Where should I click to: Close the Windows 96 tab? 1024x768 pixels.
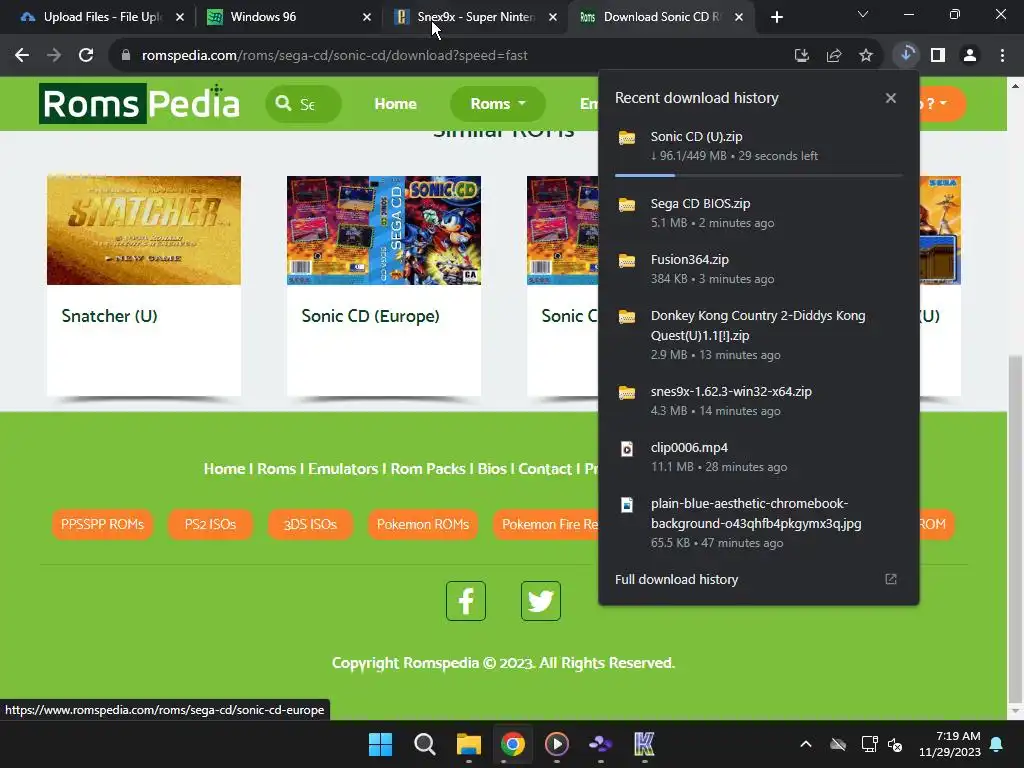click(366, 17)
